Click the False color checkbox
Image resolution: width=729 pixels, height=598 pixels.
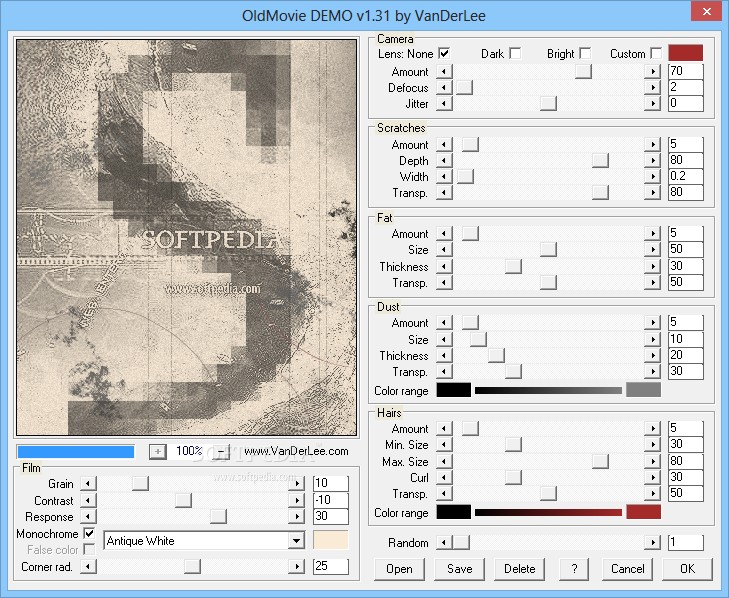point(89,550)
